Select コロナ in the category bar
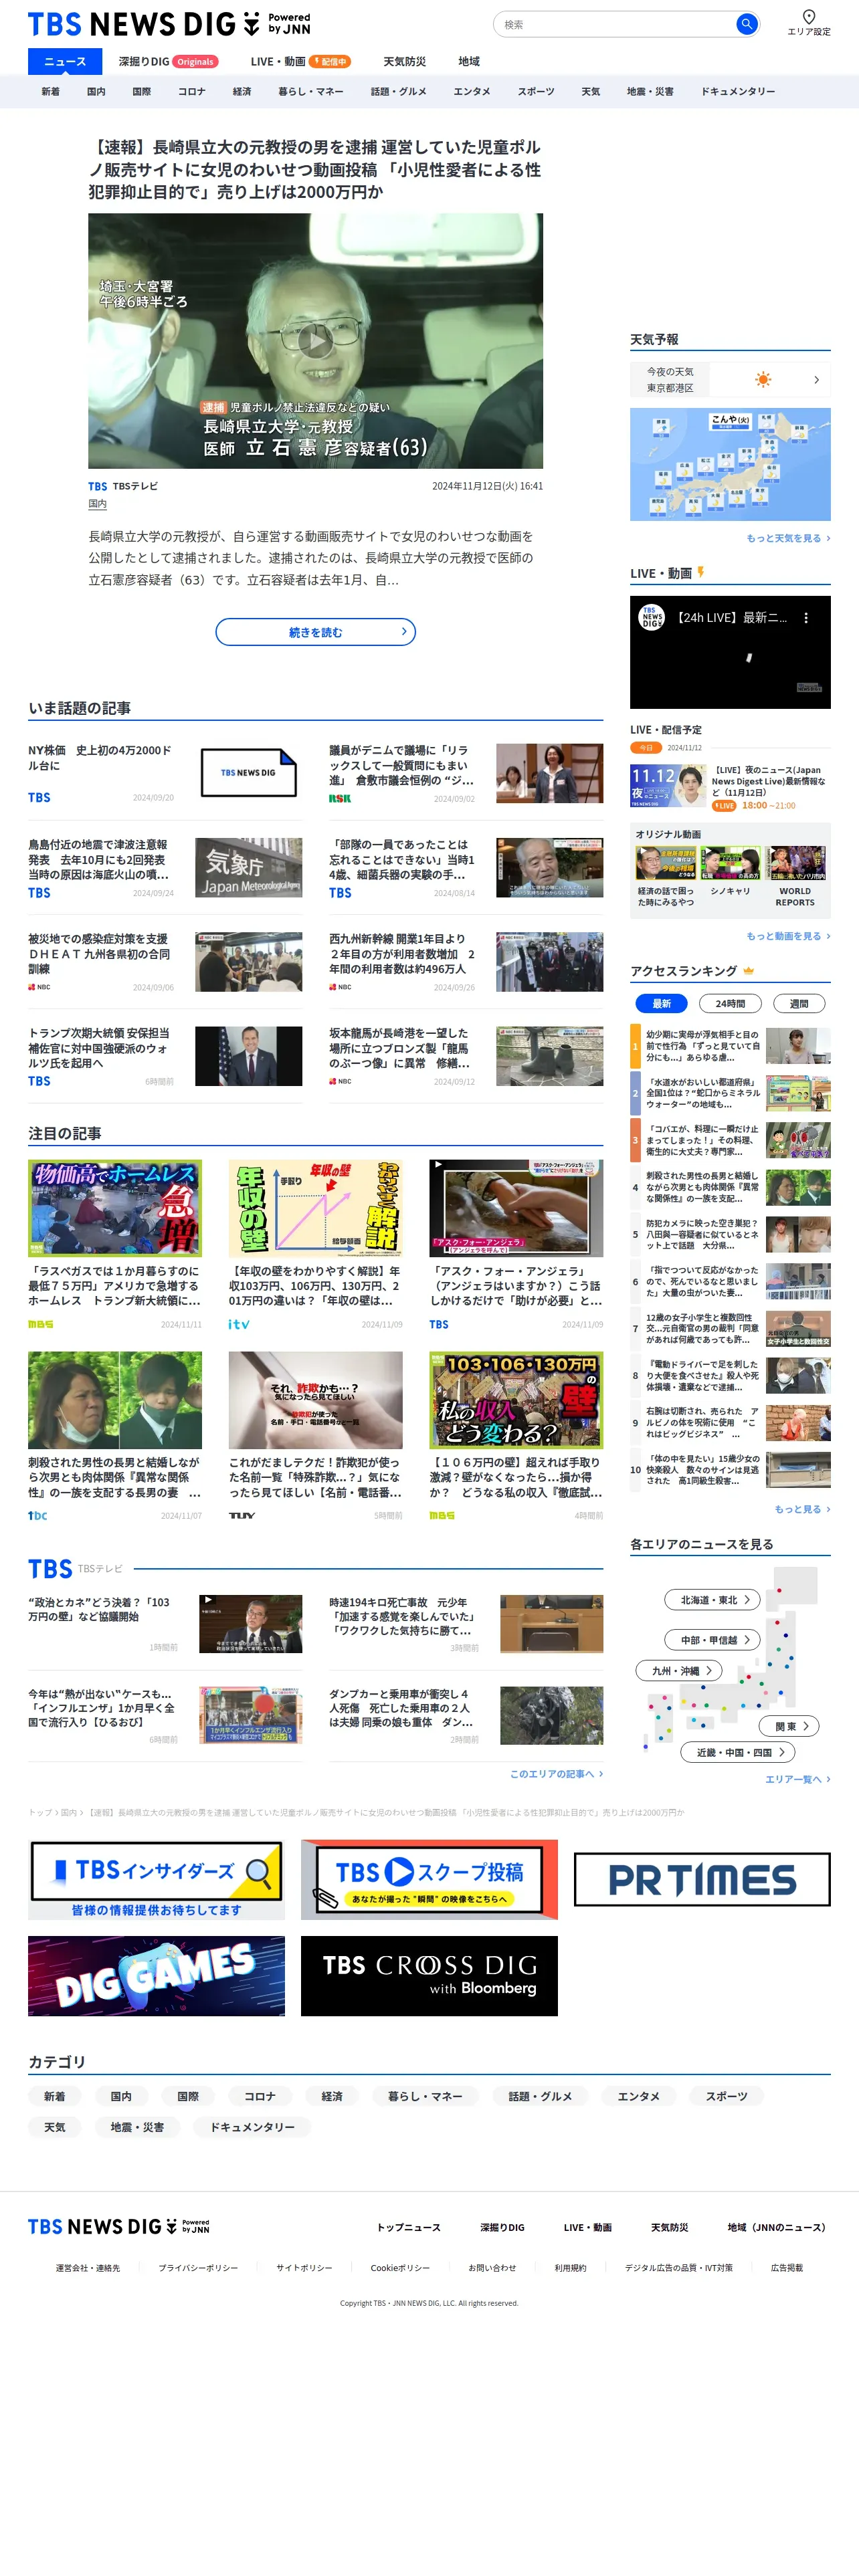 click(x=192, y=91)
